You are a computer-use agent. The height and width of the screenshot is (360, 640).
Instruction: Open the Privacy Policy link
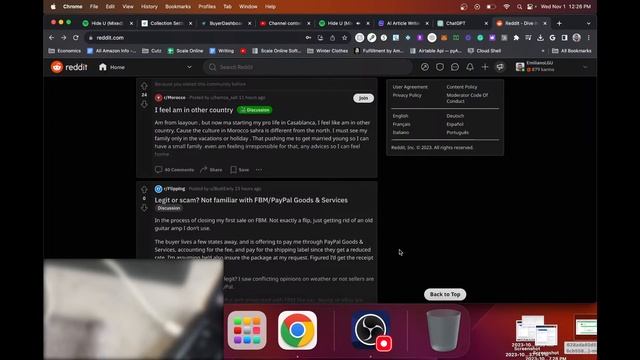[x=407, y=95]
